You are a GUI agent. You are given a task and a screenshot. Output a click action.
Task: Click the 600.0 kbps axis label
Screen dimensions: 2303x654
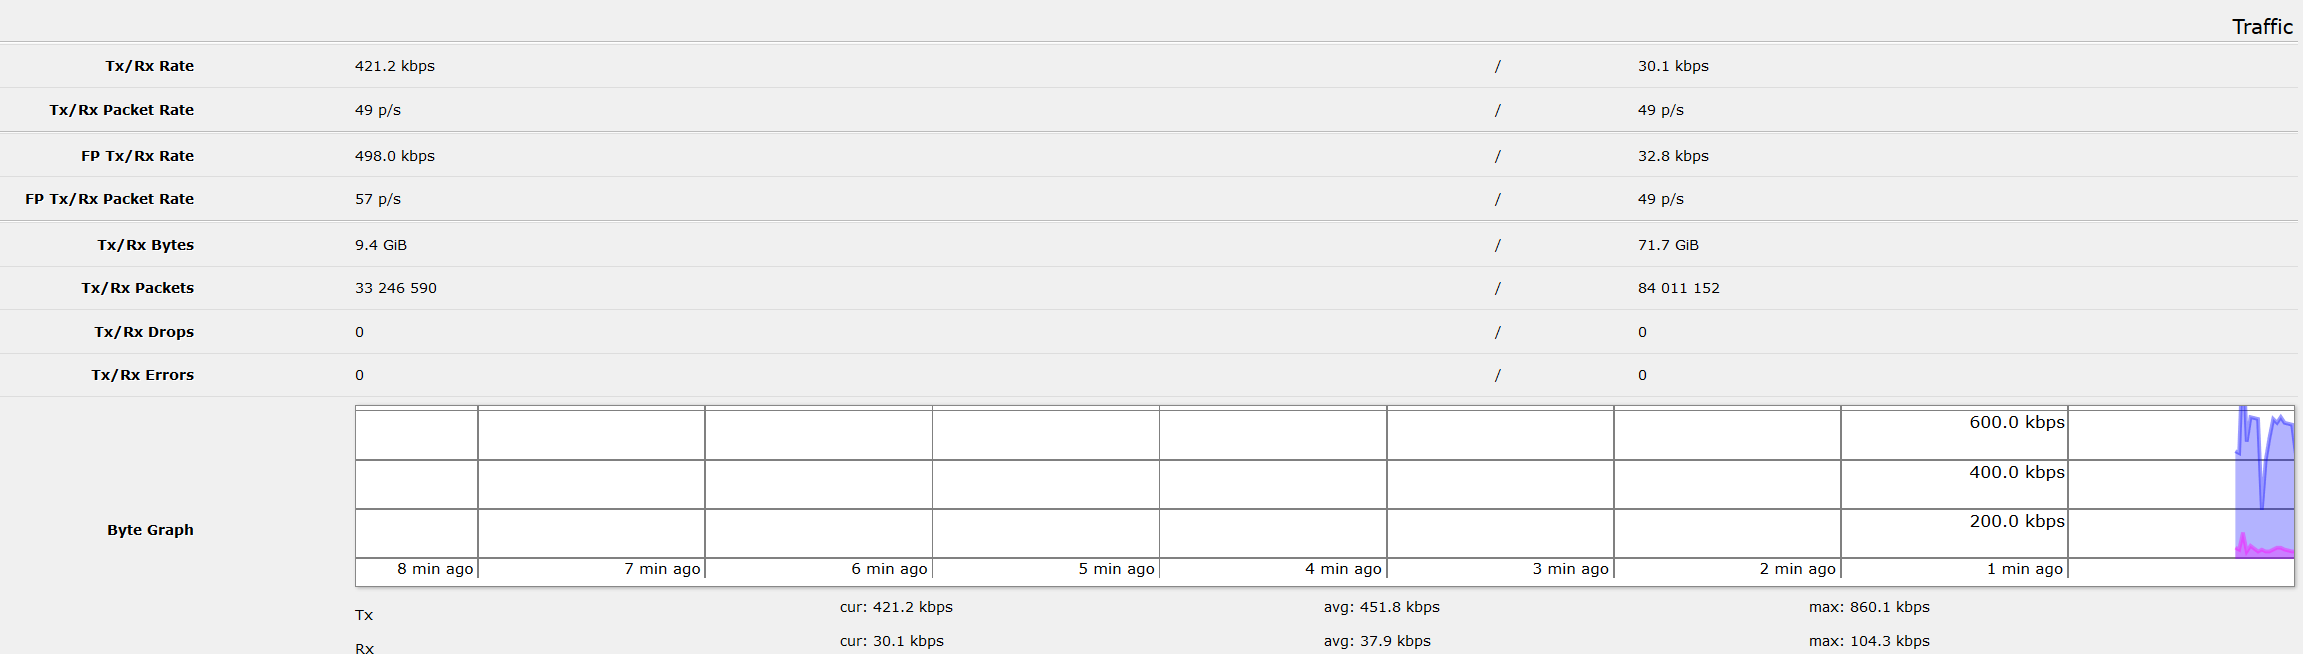coord(2016,423)
